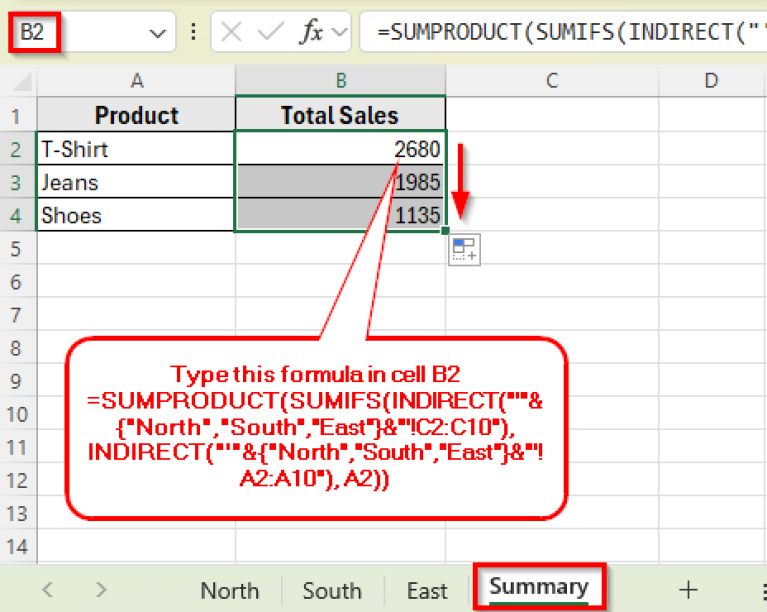Screen dimensions: 767x612
Task: Open the East sheet tab
Action: [x=427, y=590]
